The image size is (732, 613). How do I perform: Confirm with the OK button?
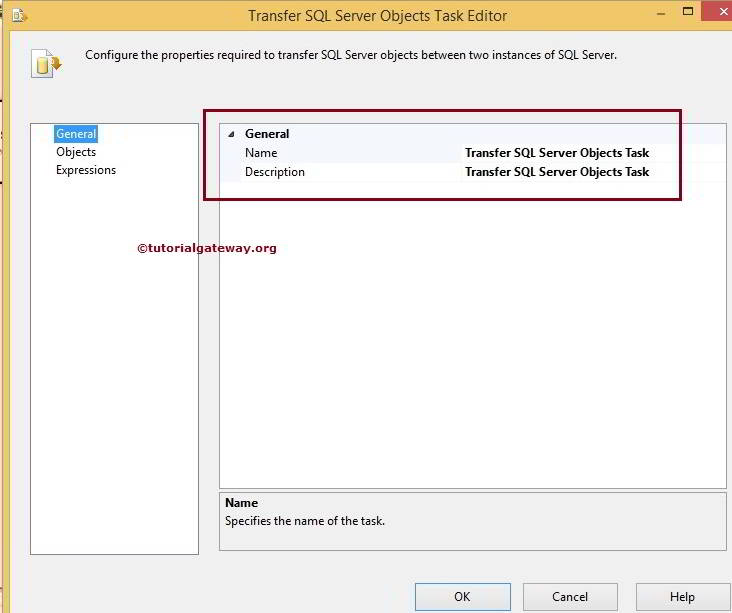pos(463,597)
